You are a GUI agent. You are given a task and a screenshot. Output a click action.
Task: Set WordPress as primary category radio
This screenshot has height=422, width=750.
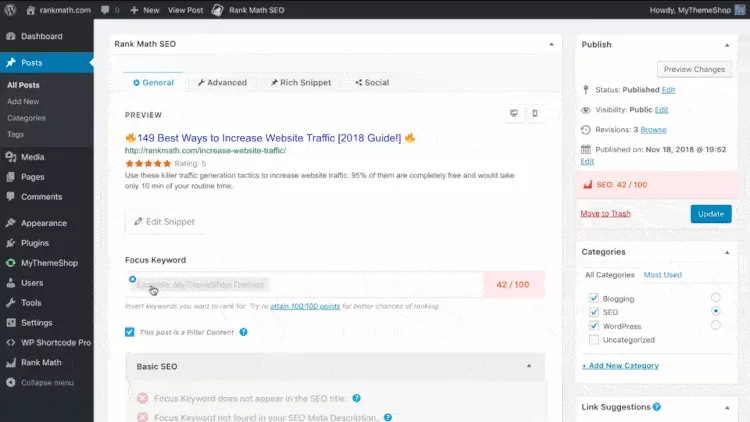tap(716, 325)
